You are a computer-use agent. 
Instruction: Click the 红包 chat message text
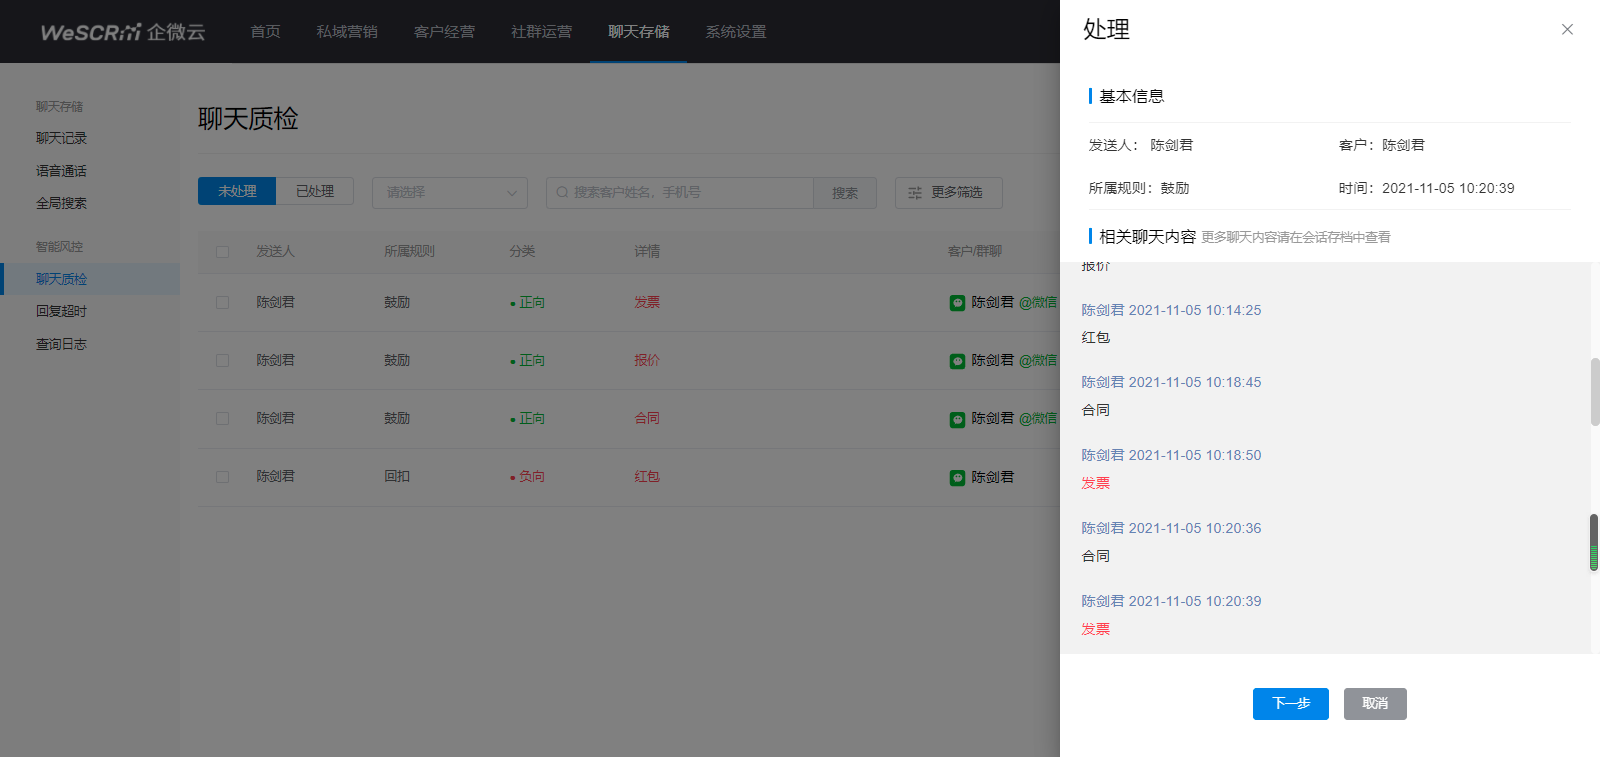pos(1096,338)
